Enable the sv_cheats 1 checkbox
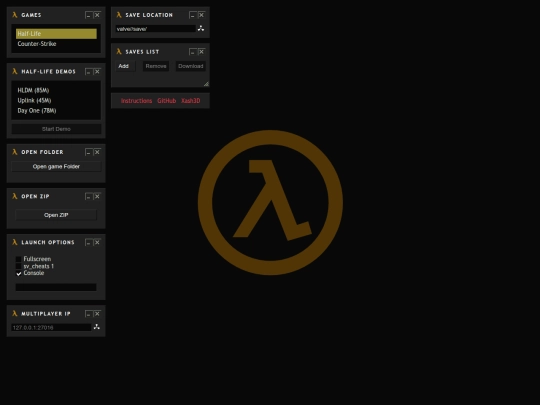This screenshot has height=405, width=540. tap(19, 266)
